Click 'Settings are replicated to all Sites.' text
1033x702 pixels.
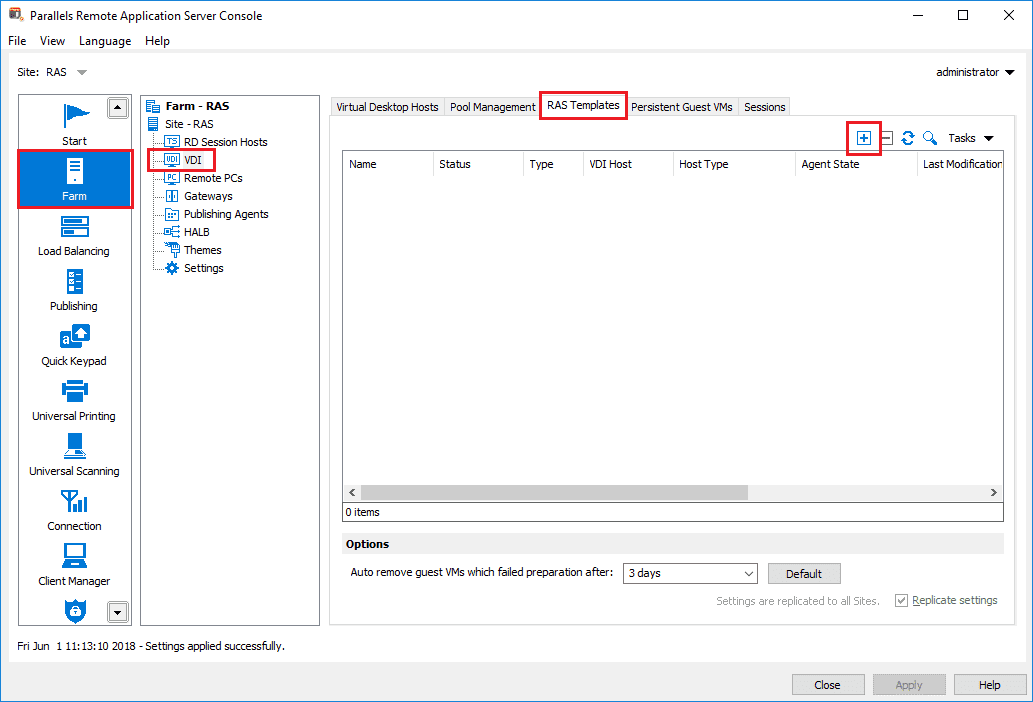pos(798,601)
